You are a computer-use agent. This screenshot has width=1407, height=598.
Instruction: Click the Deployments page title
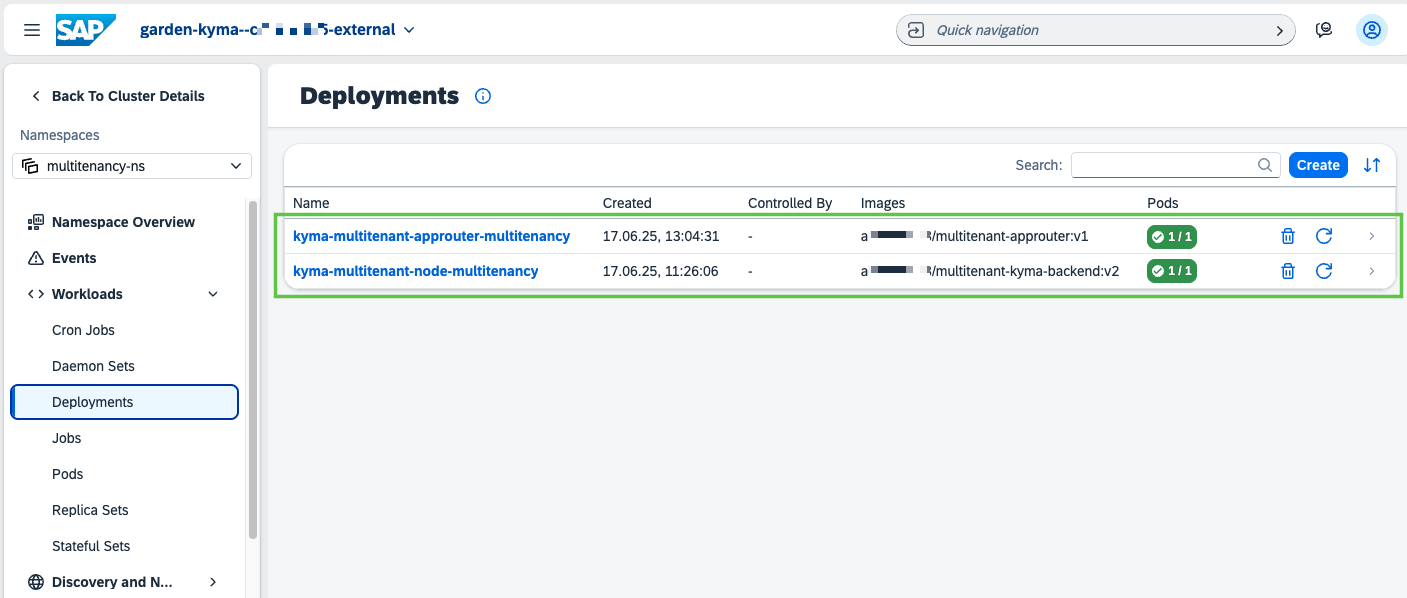pos(379,96)
